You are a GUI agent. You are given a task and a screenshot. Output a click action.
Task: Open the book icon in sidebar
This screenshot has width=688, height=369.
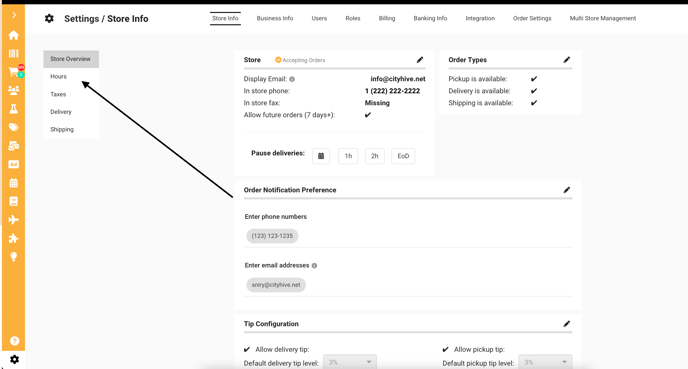(14, 201)
